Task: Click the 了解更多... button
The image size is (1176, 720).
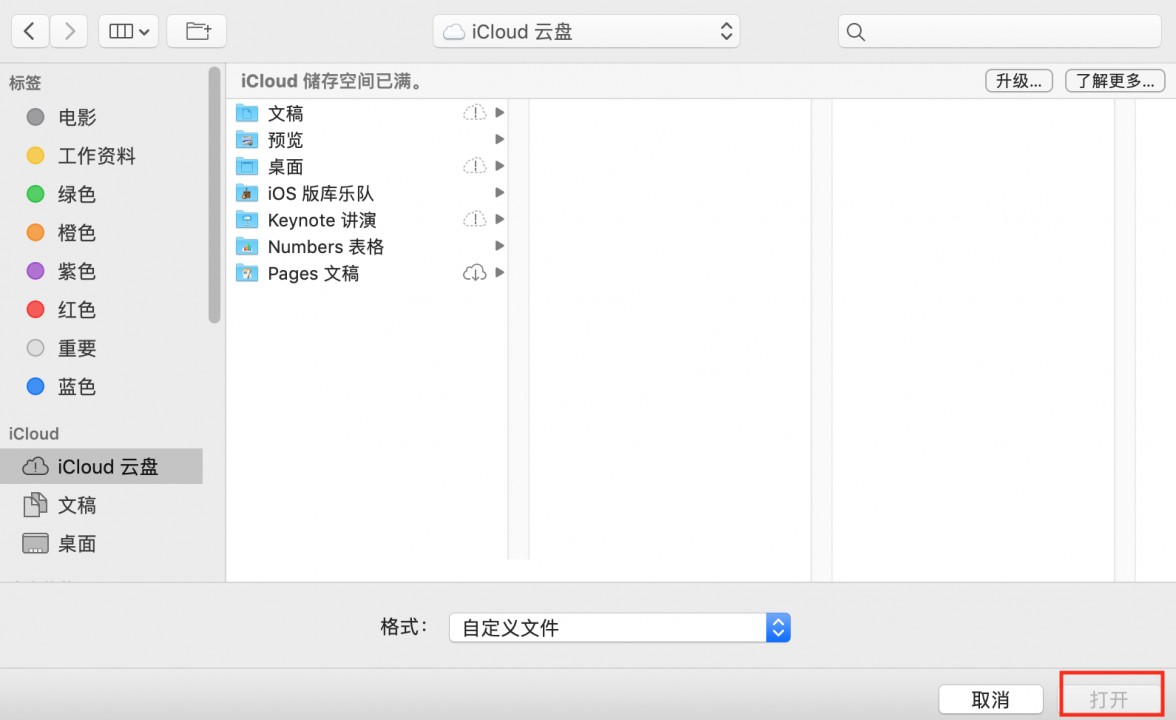Action: 1114,81
